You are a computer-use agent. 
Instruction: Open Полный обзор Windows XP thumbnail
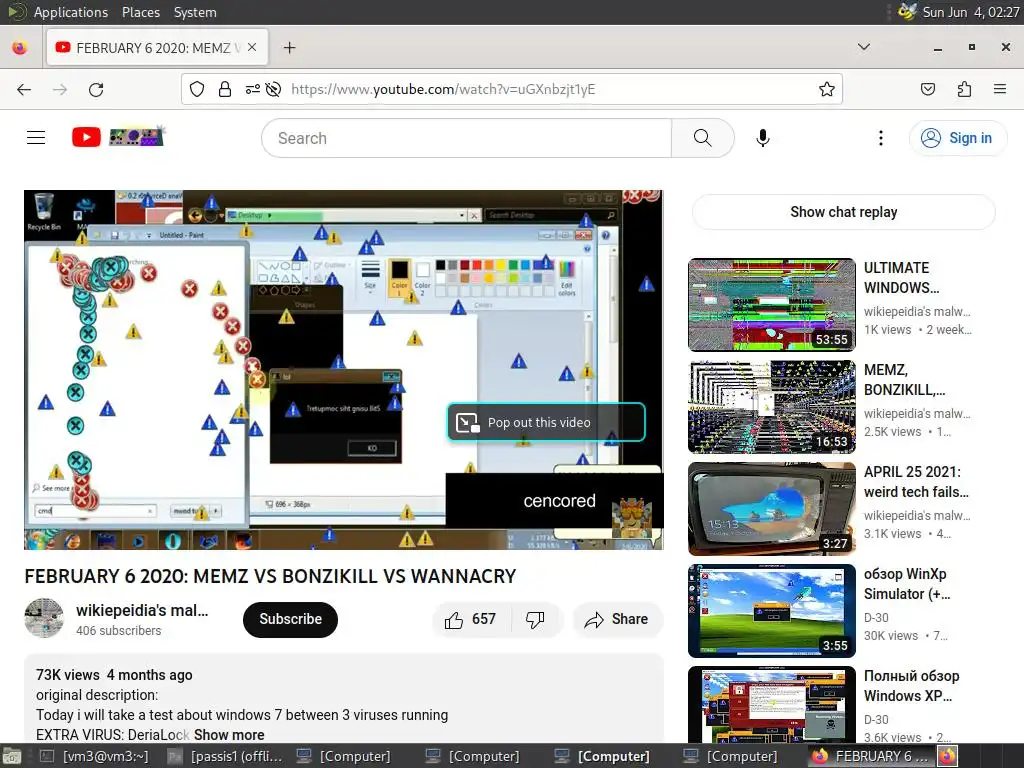click(x=771, y=705)
